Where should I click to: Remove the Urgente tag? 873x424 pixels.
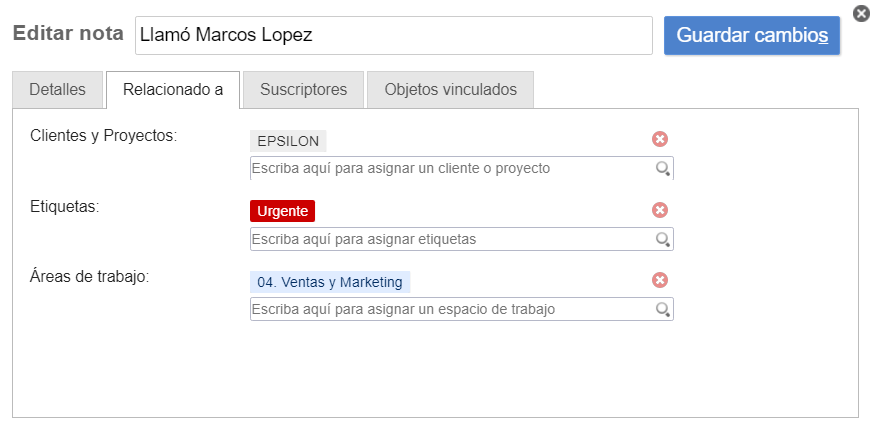coord(660,210)
